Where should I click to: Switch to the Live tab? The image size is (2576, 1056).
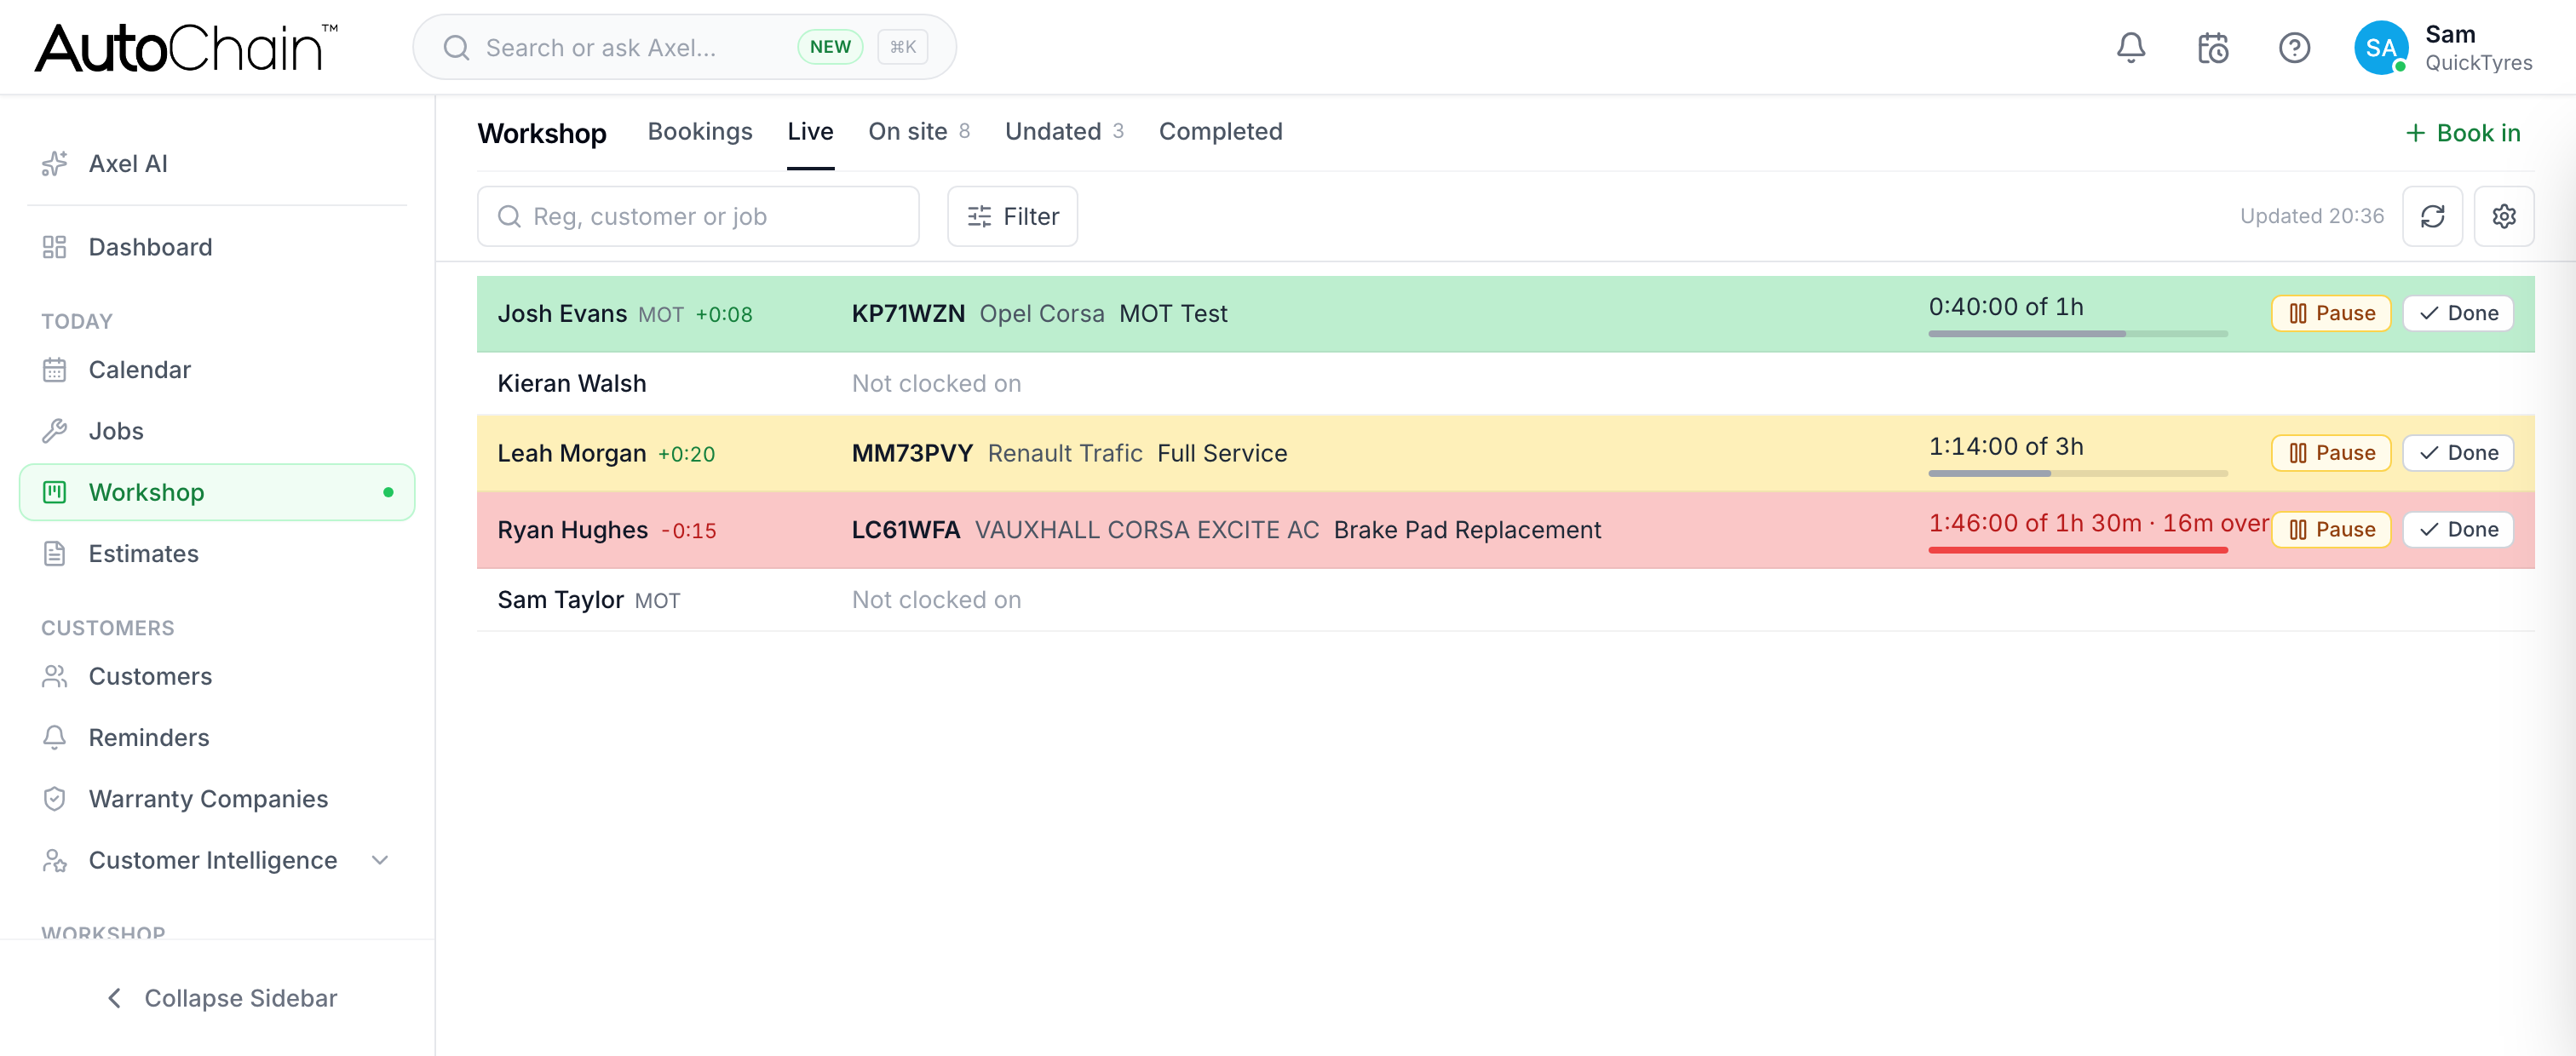(x=810, y=132)
